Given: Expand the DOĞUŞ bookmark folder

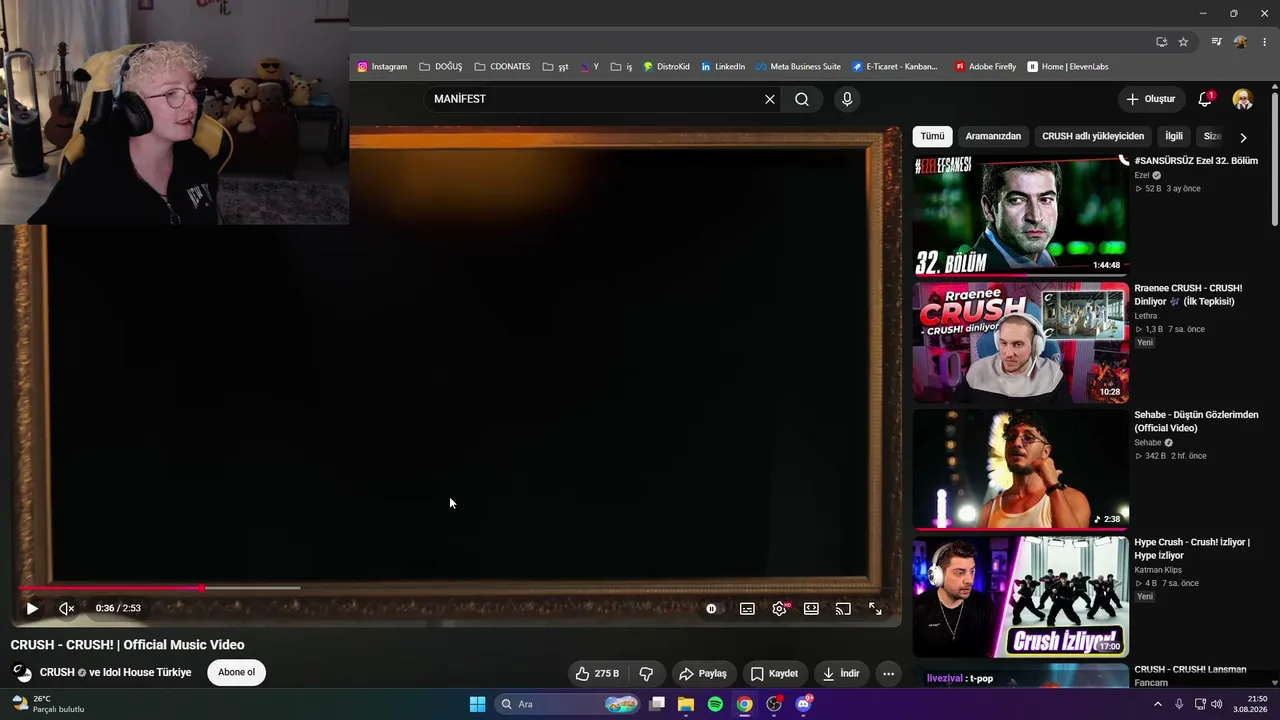Looking at the screenshot, I should tap(441, 67).
